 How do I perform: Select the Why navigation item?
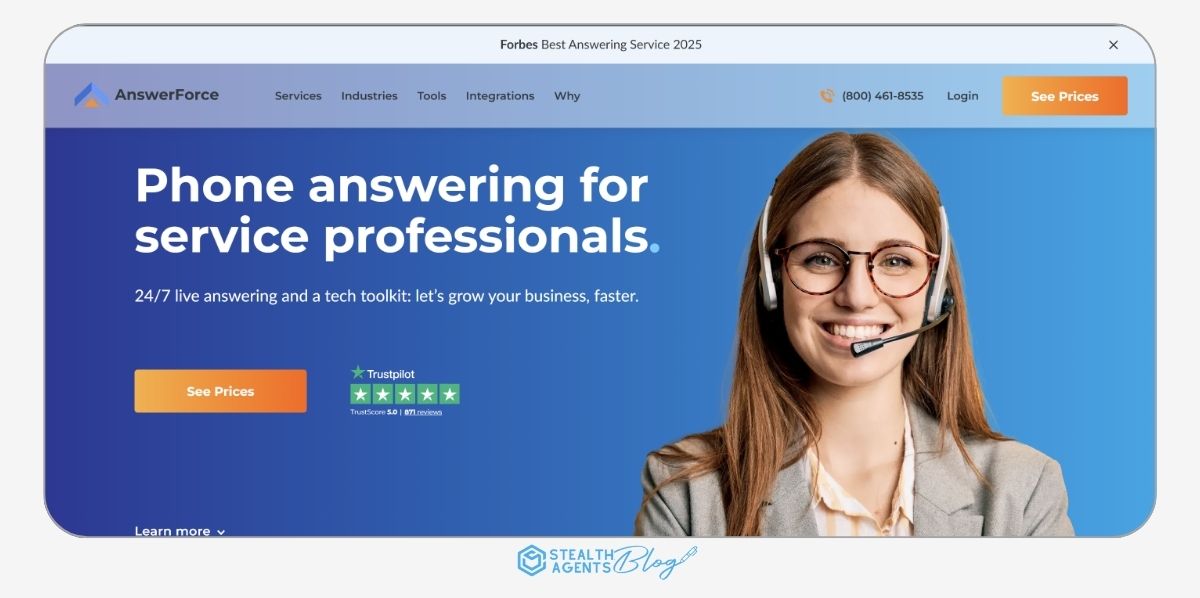point(567,96)
